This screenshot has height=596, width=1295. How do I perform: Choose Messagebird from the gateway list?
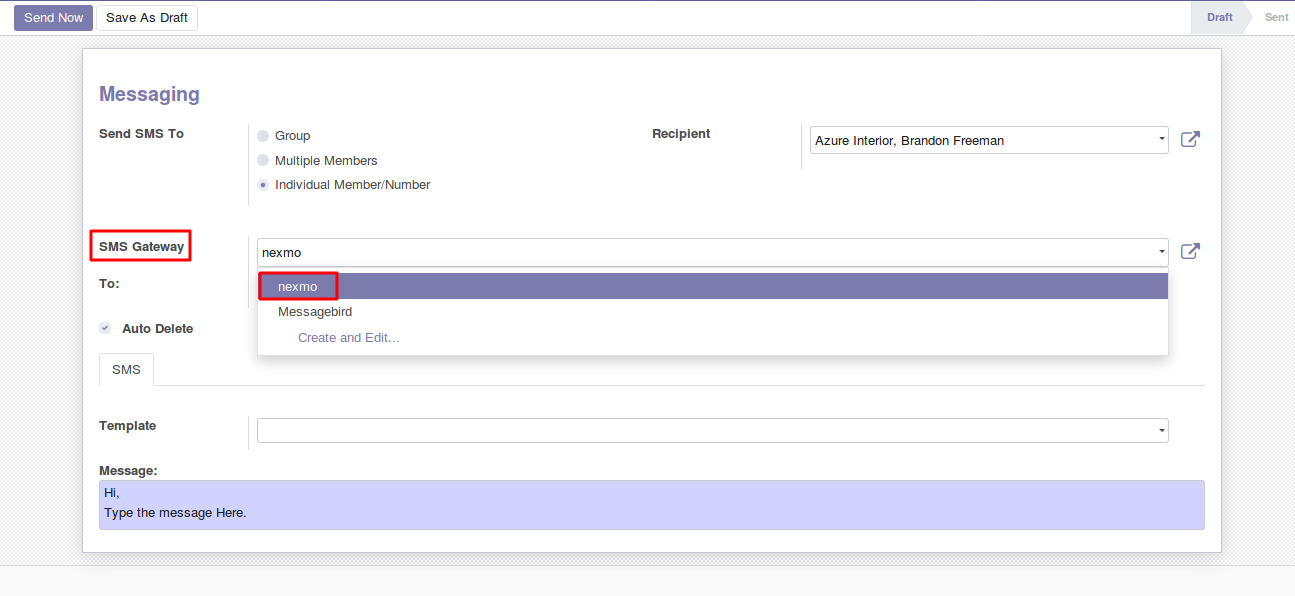315,312
